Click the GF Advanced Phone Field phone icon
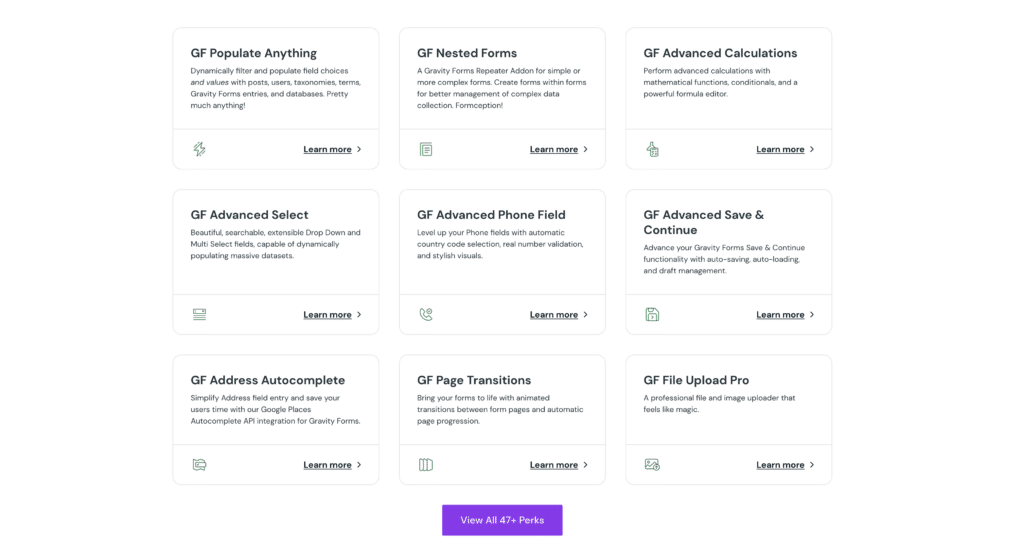 pyautogui.click(x=426, y=314)
